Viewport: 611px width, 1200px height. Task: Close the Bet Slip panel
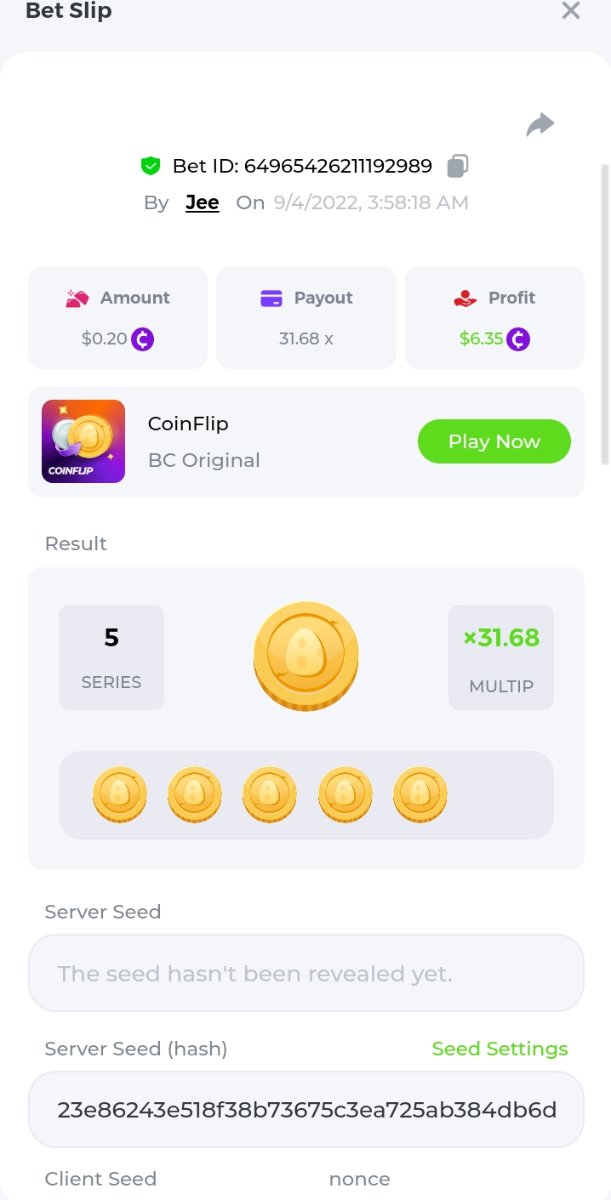(x=571, y=11)
